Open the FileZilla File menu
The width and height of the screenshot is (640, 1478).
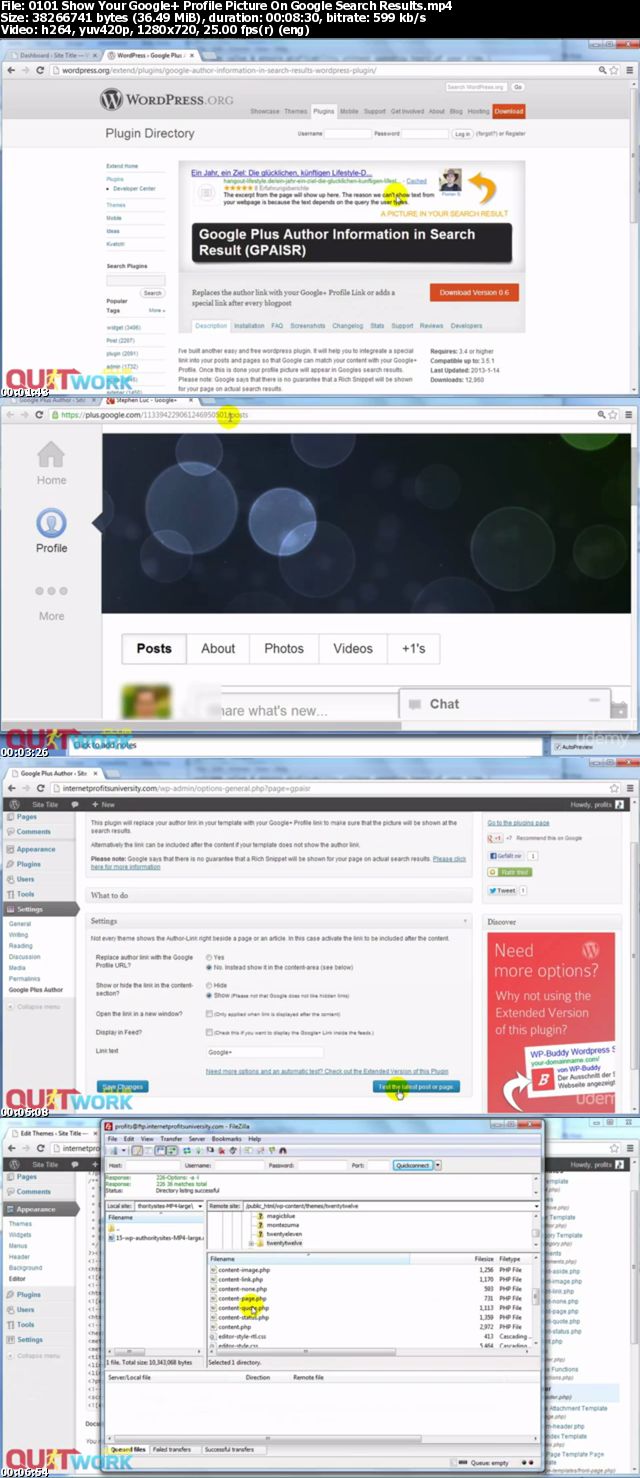114,1139
